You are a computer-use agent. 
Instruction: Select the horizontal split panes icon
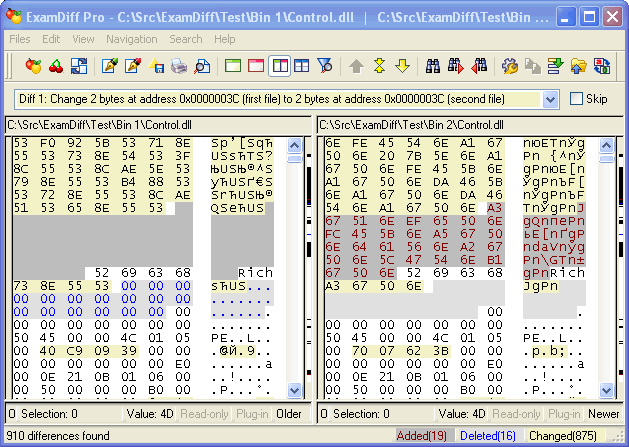(302, 65)
